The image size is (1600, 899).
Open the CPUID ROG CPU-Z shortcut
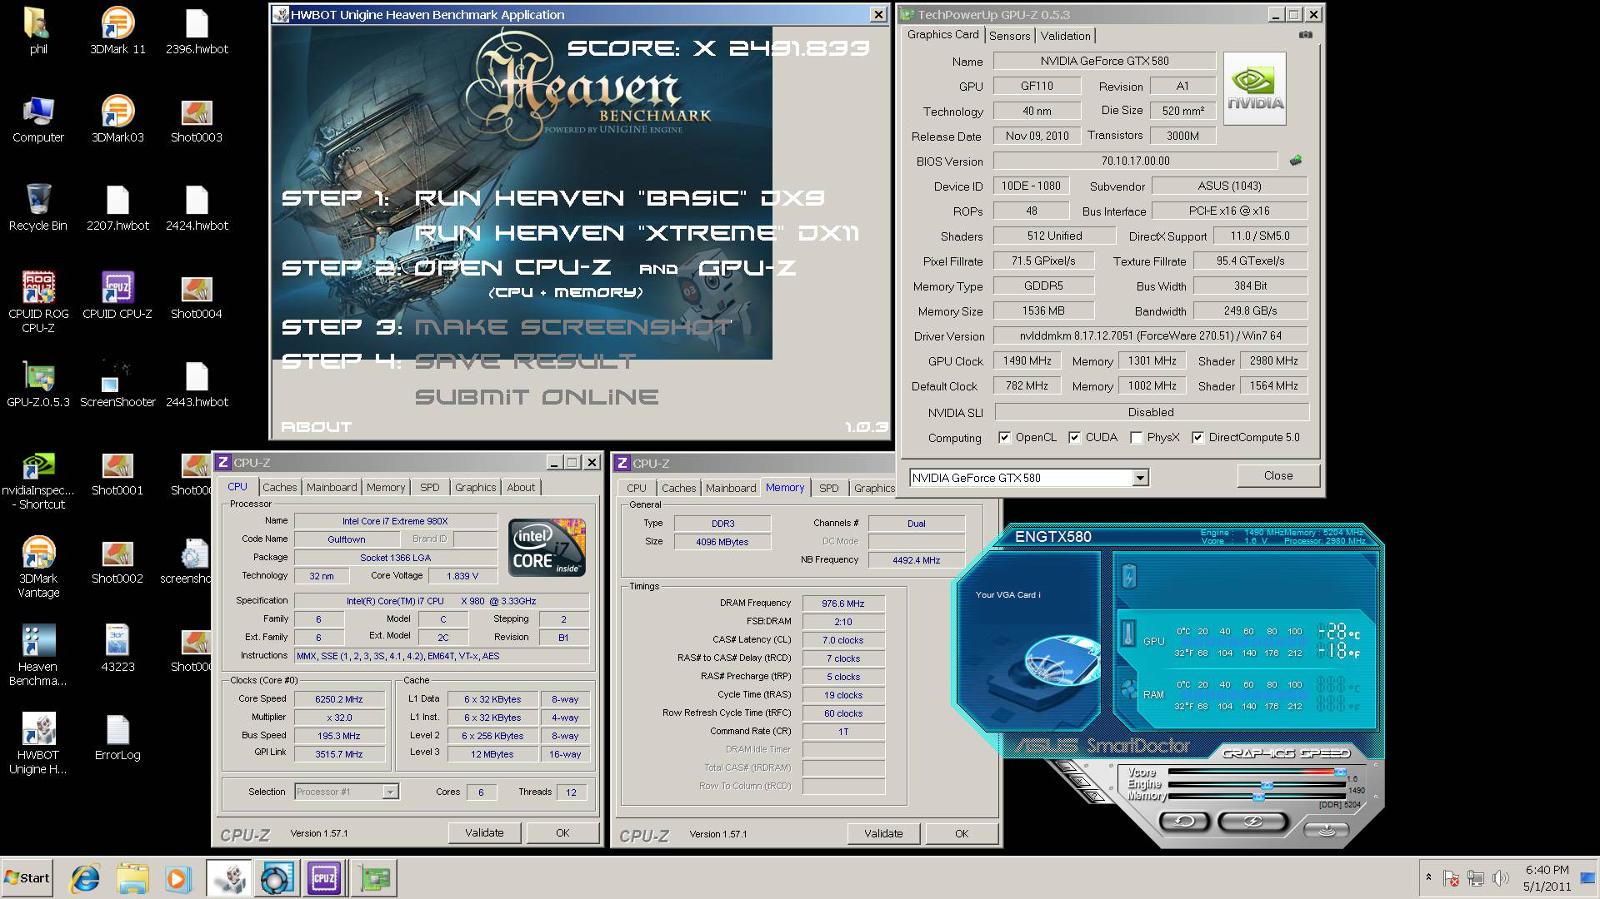pos(38,301)
